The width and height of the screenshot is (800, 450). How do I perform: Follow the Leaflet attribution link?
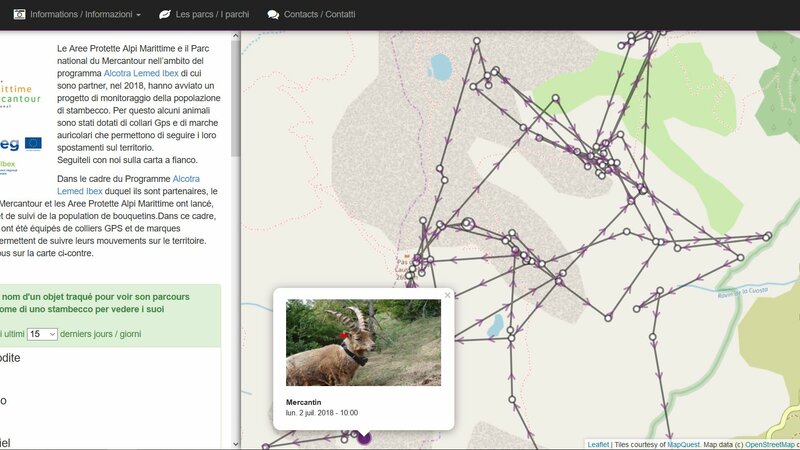[598, 444]
